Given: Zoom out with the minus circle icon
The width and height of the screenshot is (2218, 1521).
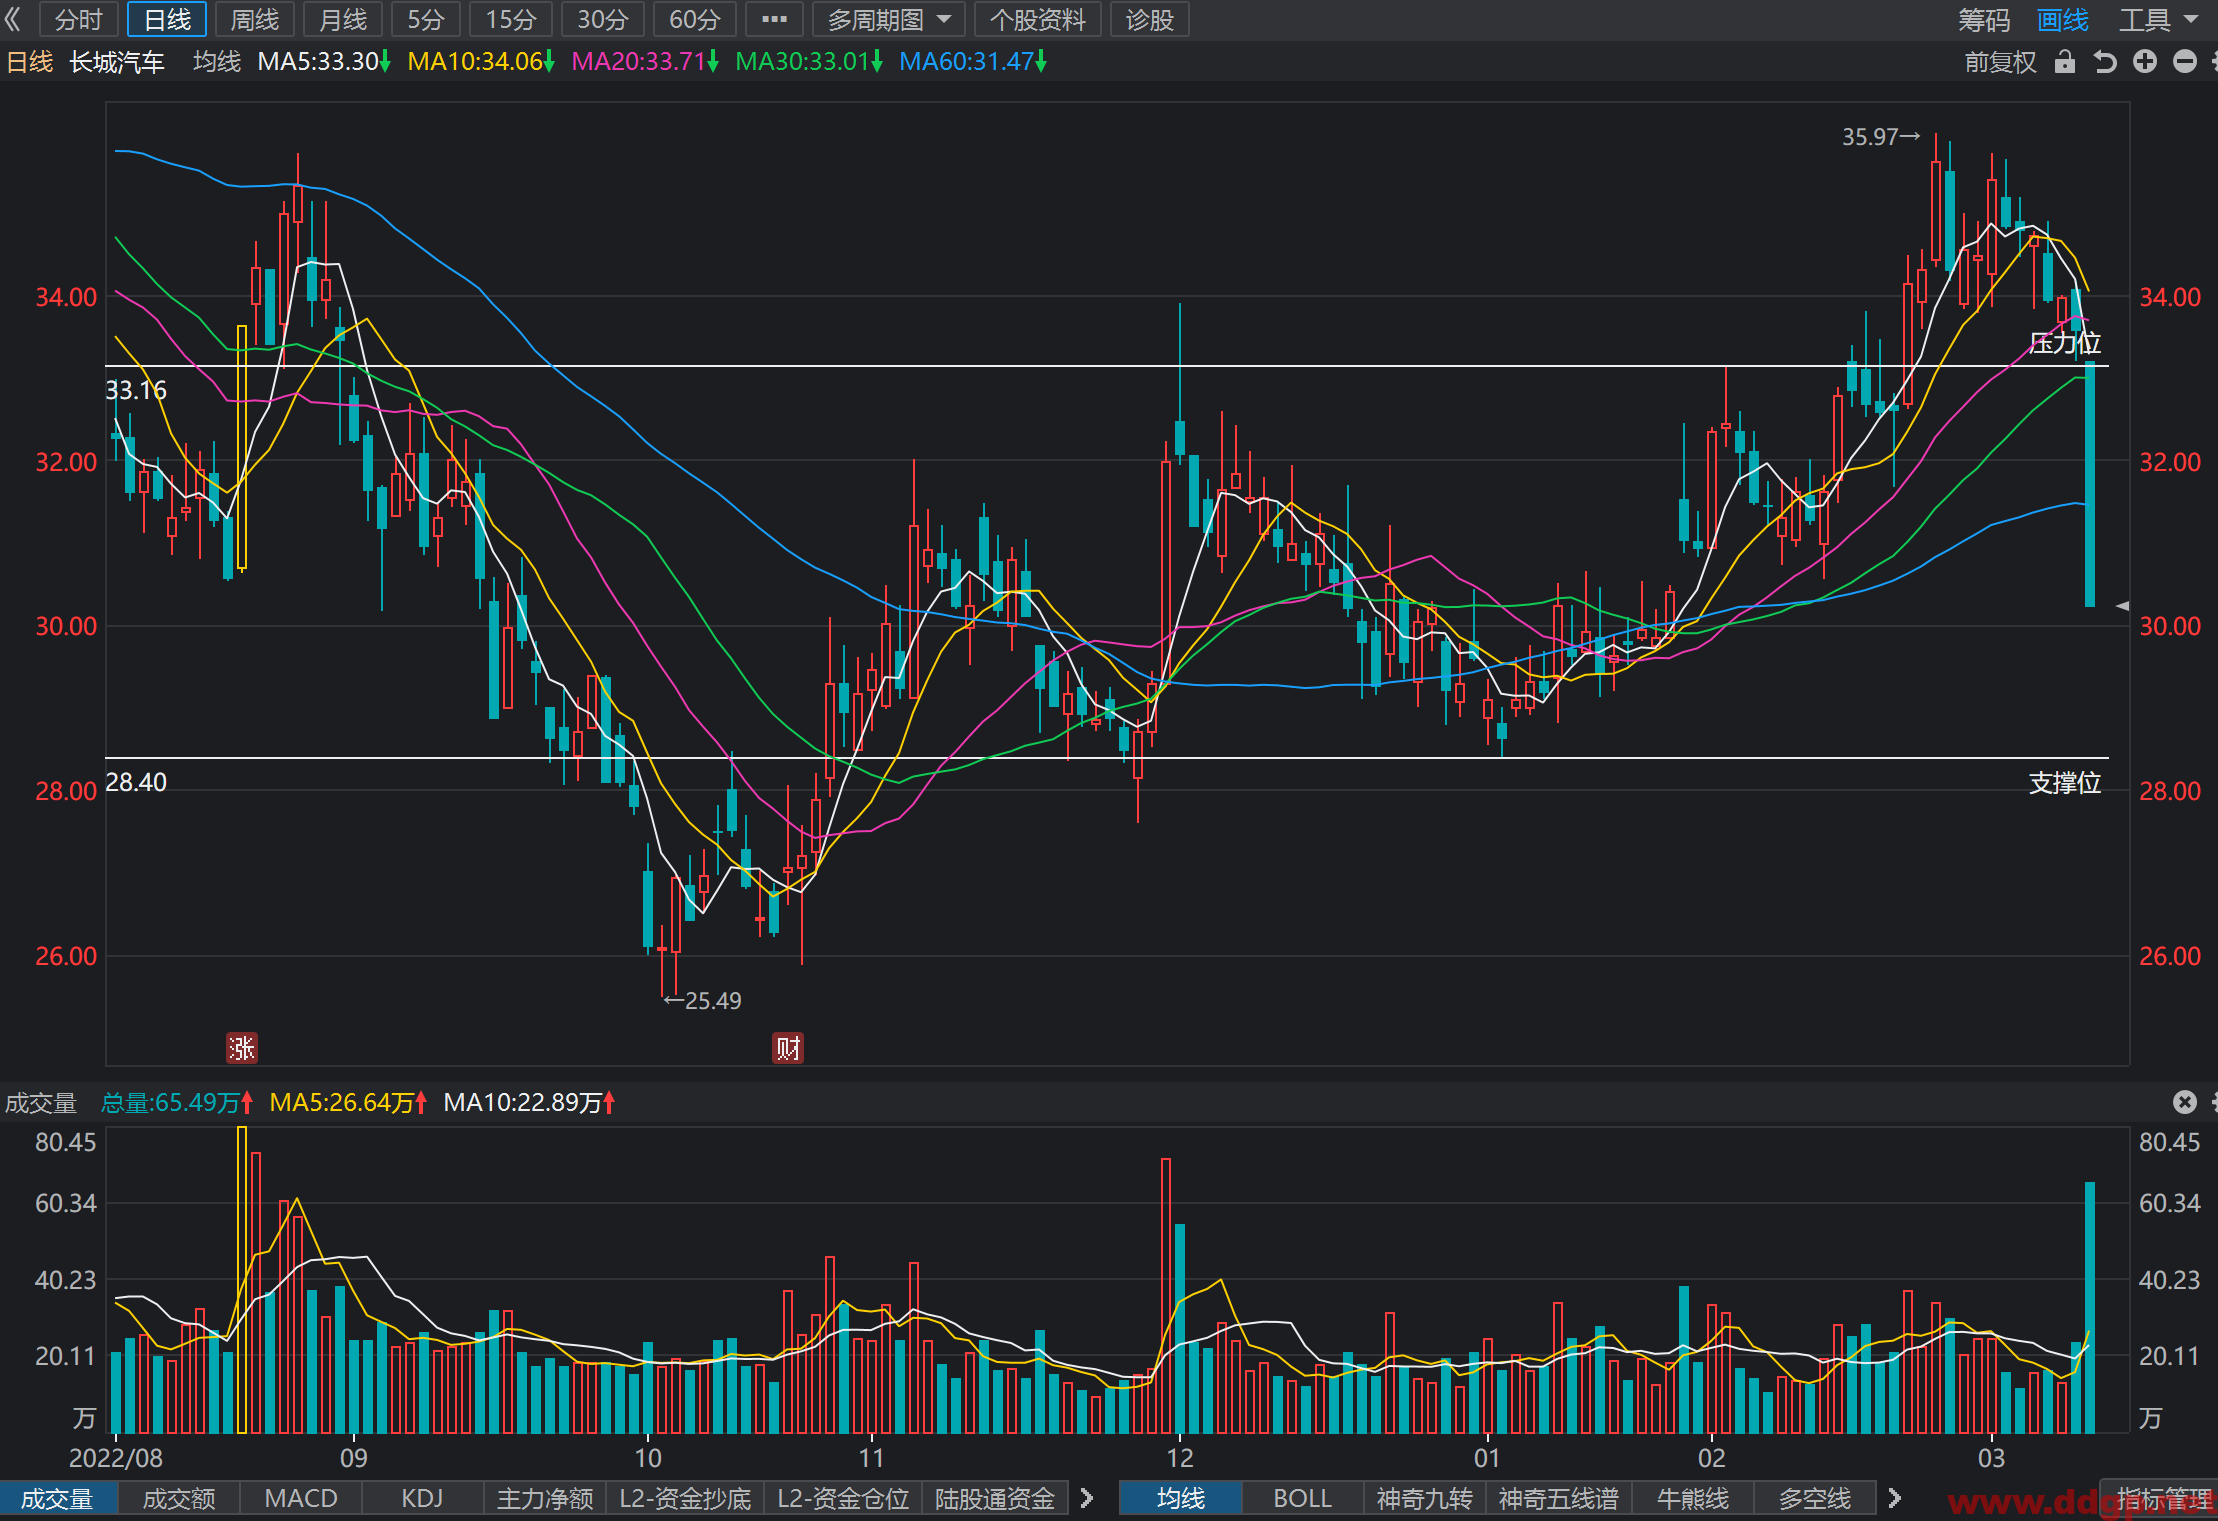Looking at the screenshot, I should point(2185,62).
